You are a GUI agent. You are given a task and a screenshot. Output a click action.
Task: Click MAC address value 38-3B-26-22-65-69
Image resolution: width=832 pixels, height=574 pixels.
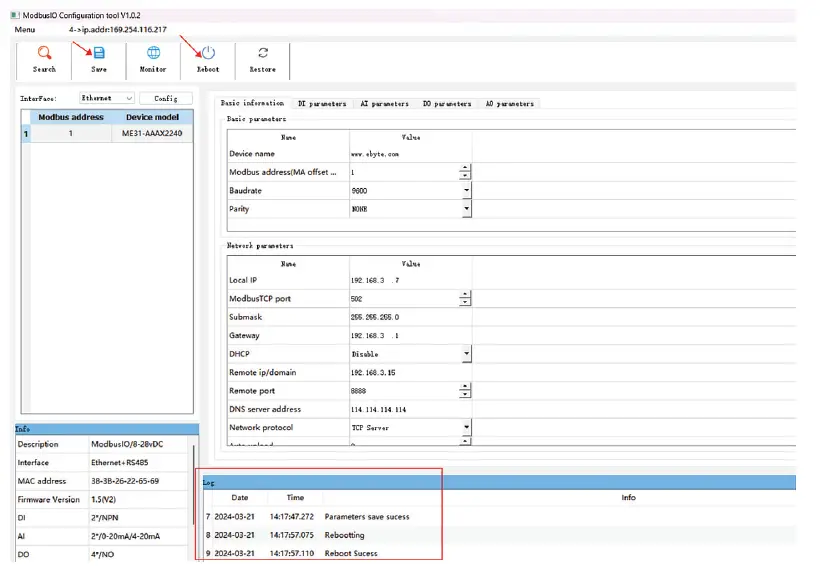125,481
